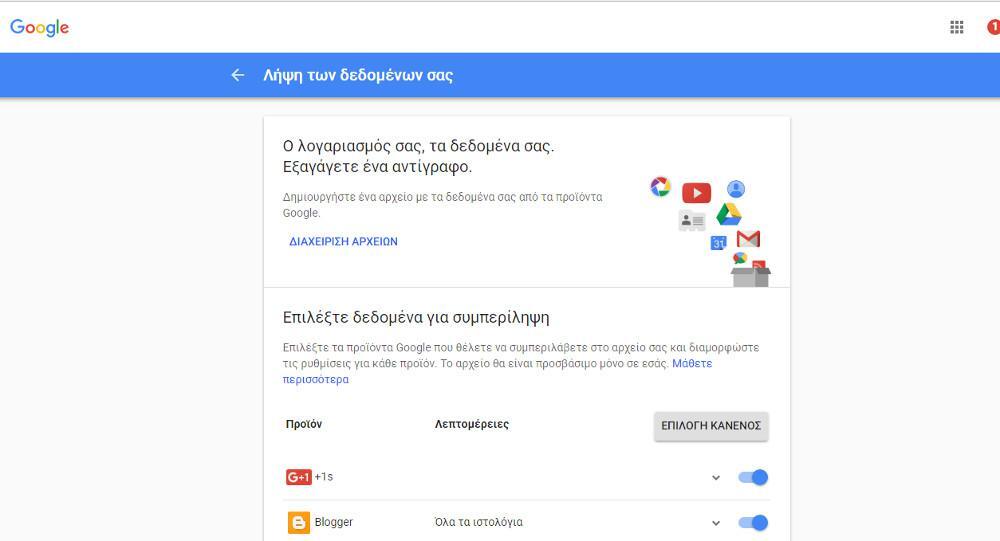Image resolution: width=1000 pixels, height=541 pixels.
Task: Click the contacts card icon in illustration
Action: pyautogui.click(x=692, y=221)
